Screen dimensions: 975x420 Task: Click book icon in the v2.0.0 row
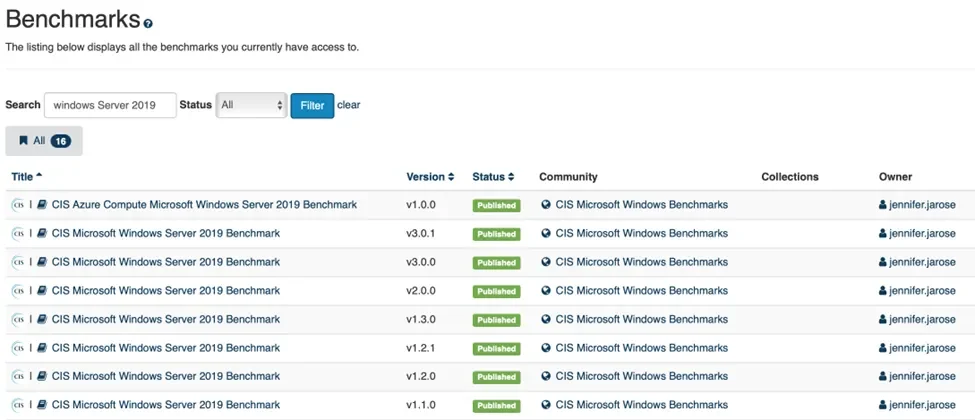click(42, 291)
